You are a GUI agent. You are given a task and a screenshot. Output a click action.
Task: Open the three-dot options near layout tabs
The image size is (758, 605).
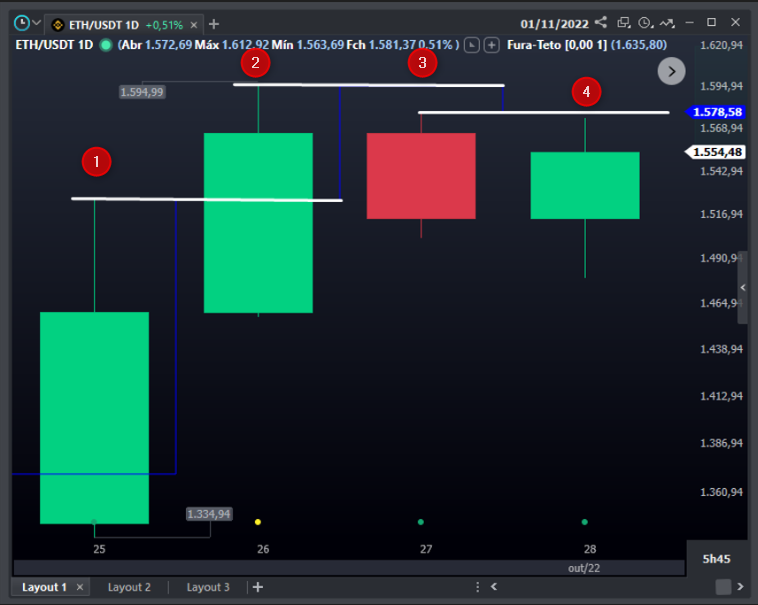click(478, 587)
